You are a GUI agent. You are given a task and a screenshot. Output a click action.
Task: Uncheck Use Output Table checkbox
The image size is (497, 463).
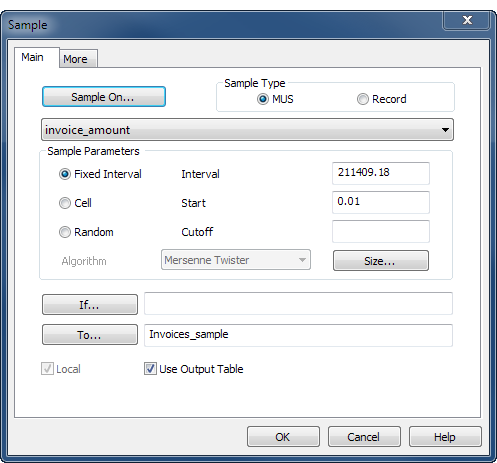pos(150,369)
